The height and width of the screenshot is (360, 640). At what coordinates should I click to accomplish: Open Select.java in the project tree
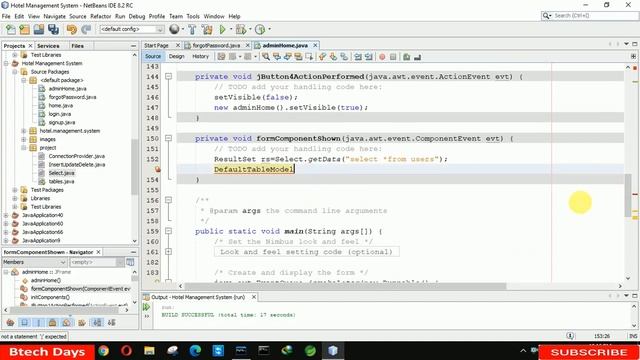[61, 173]
